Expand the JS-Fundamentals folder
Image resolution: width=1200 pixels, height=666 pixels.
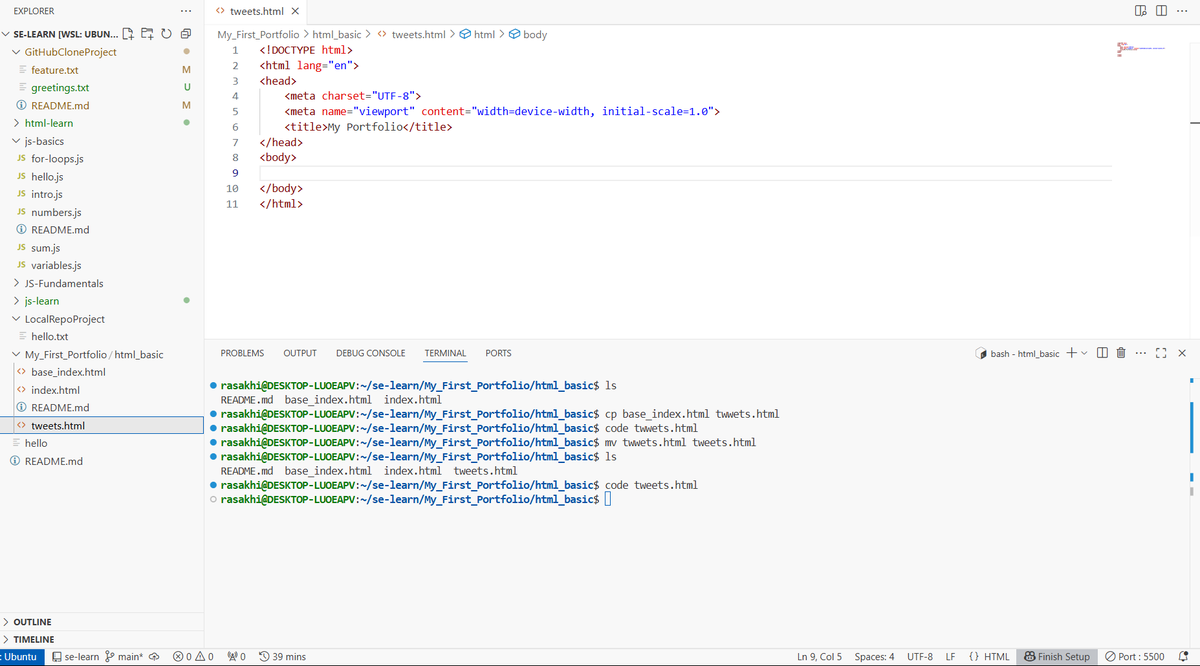[x=63, y=283]
